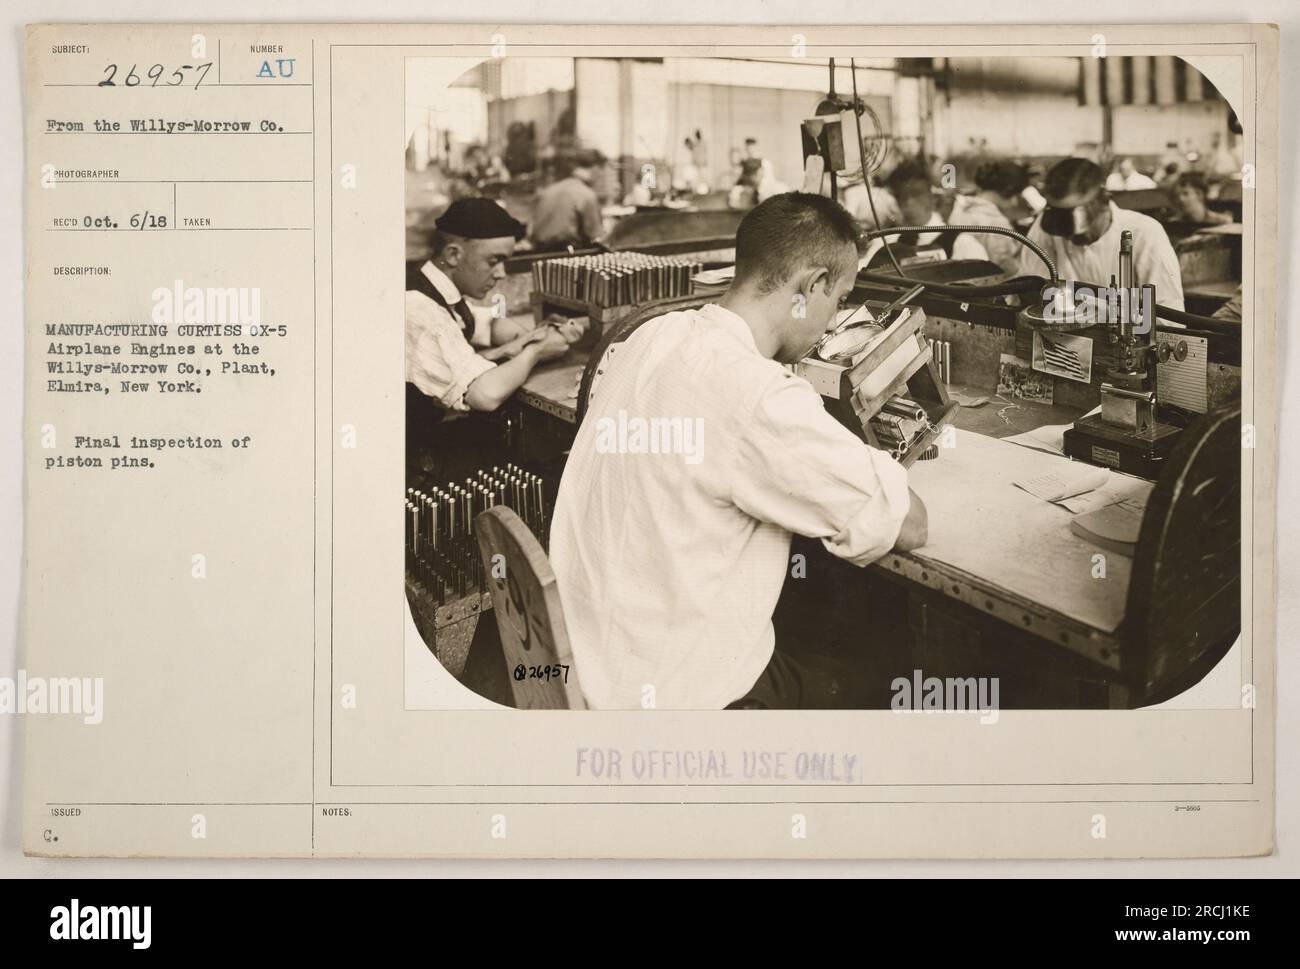Click the negative number 26957 on photo
Screen dimensions: 1300x969
pyautogui.click(x=541, y=672)
